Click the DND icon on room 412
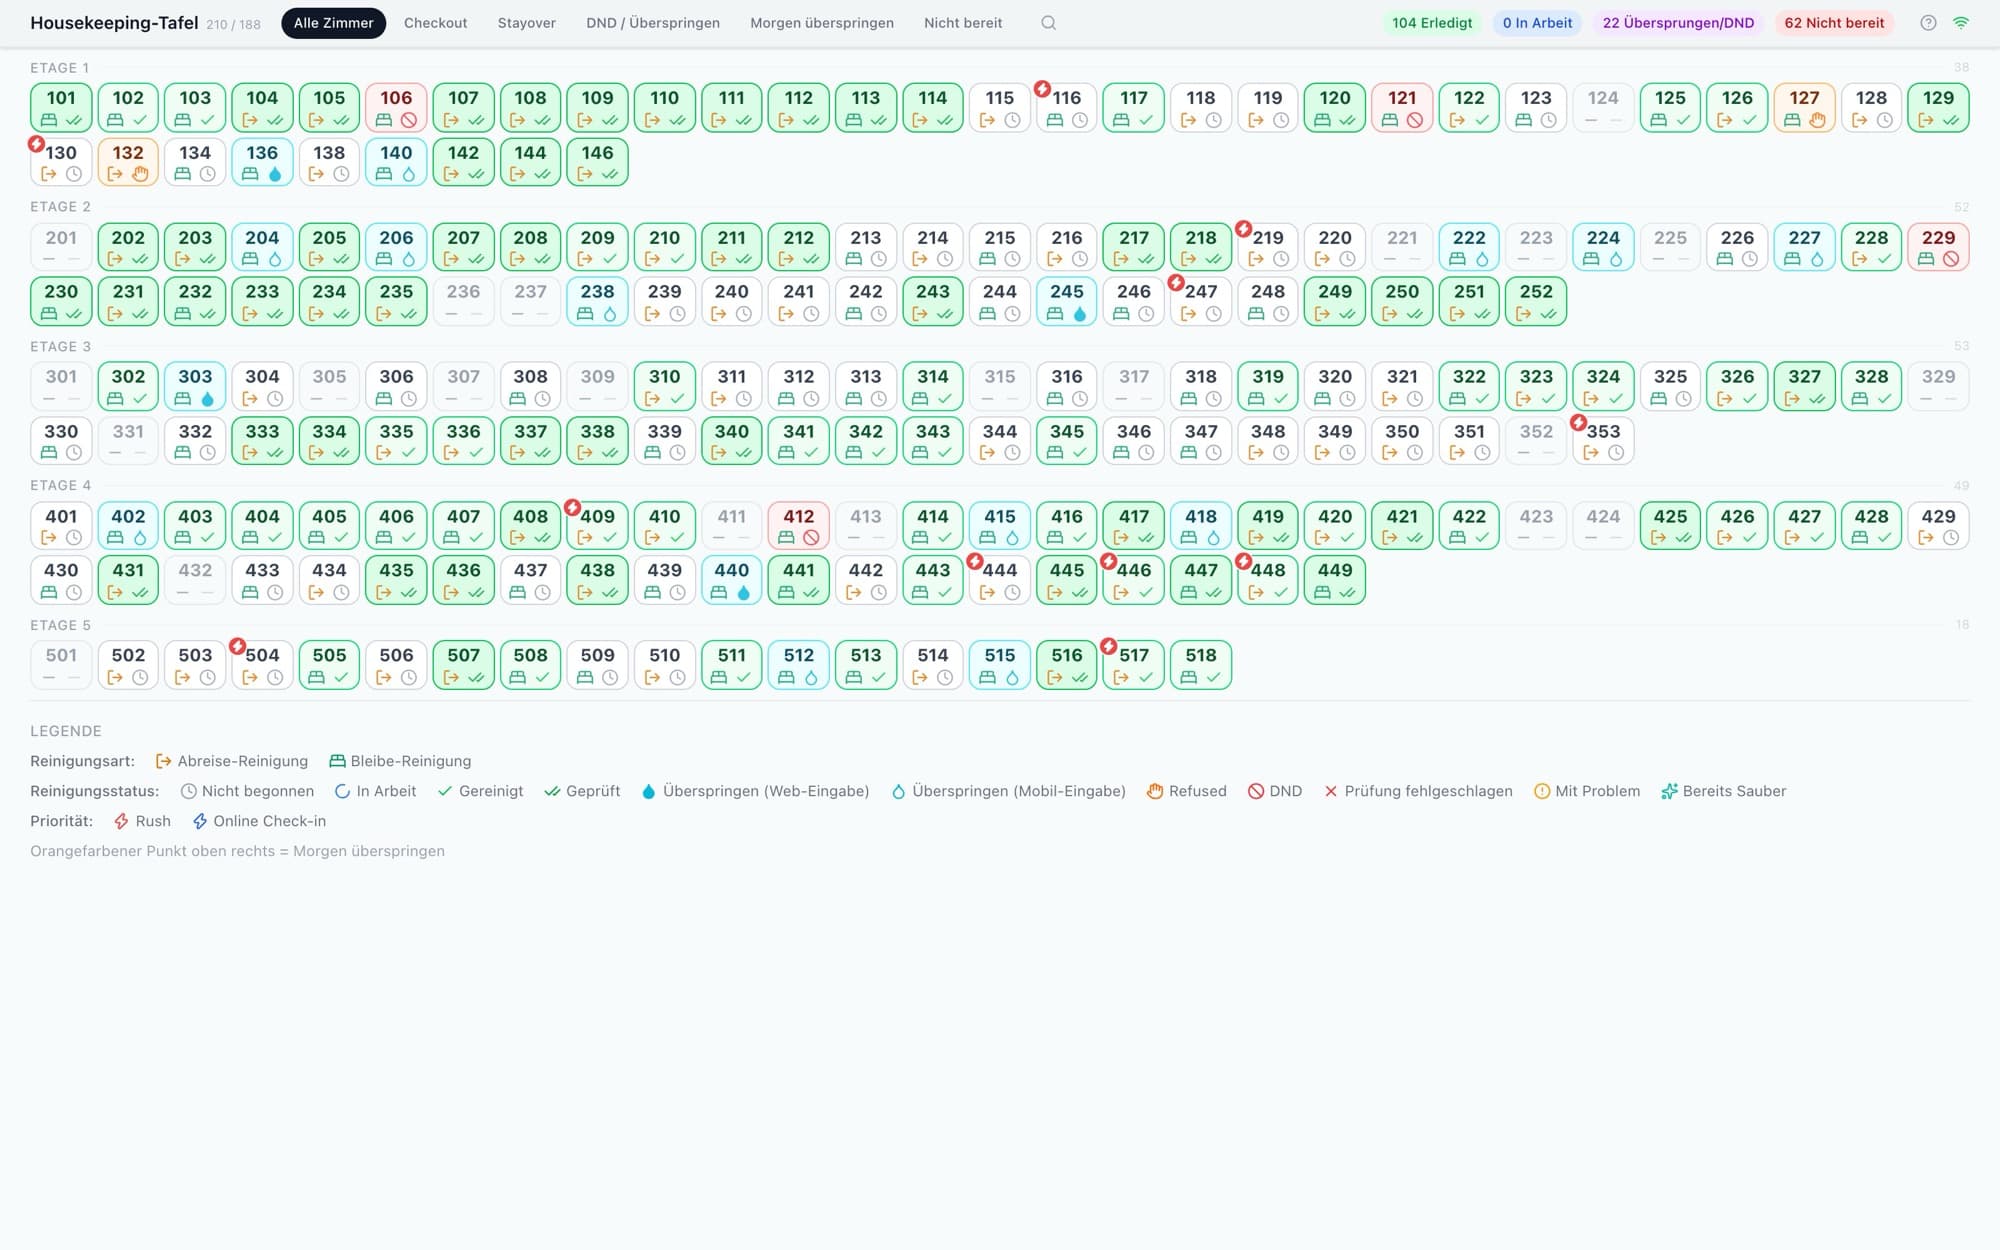The image size is (2000, 1250). [811, 538]
